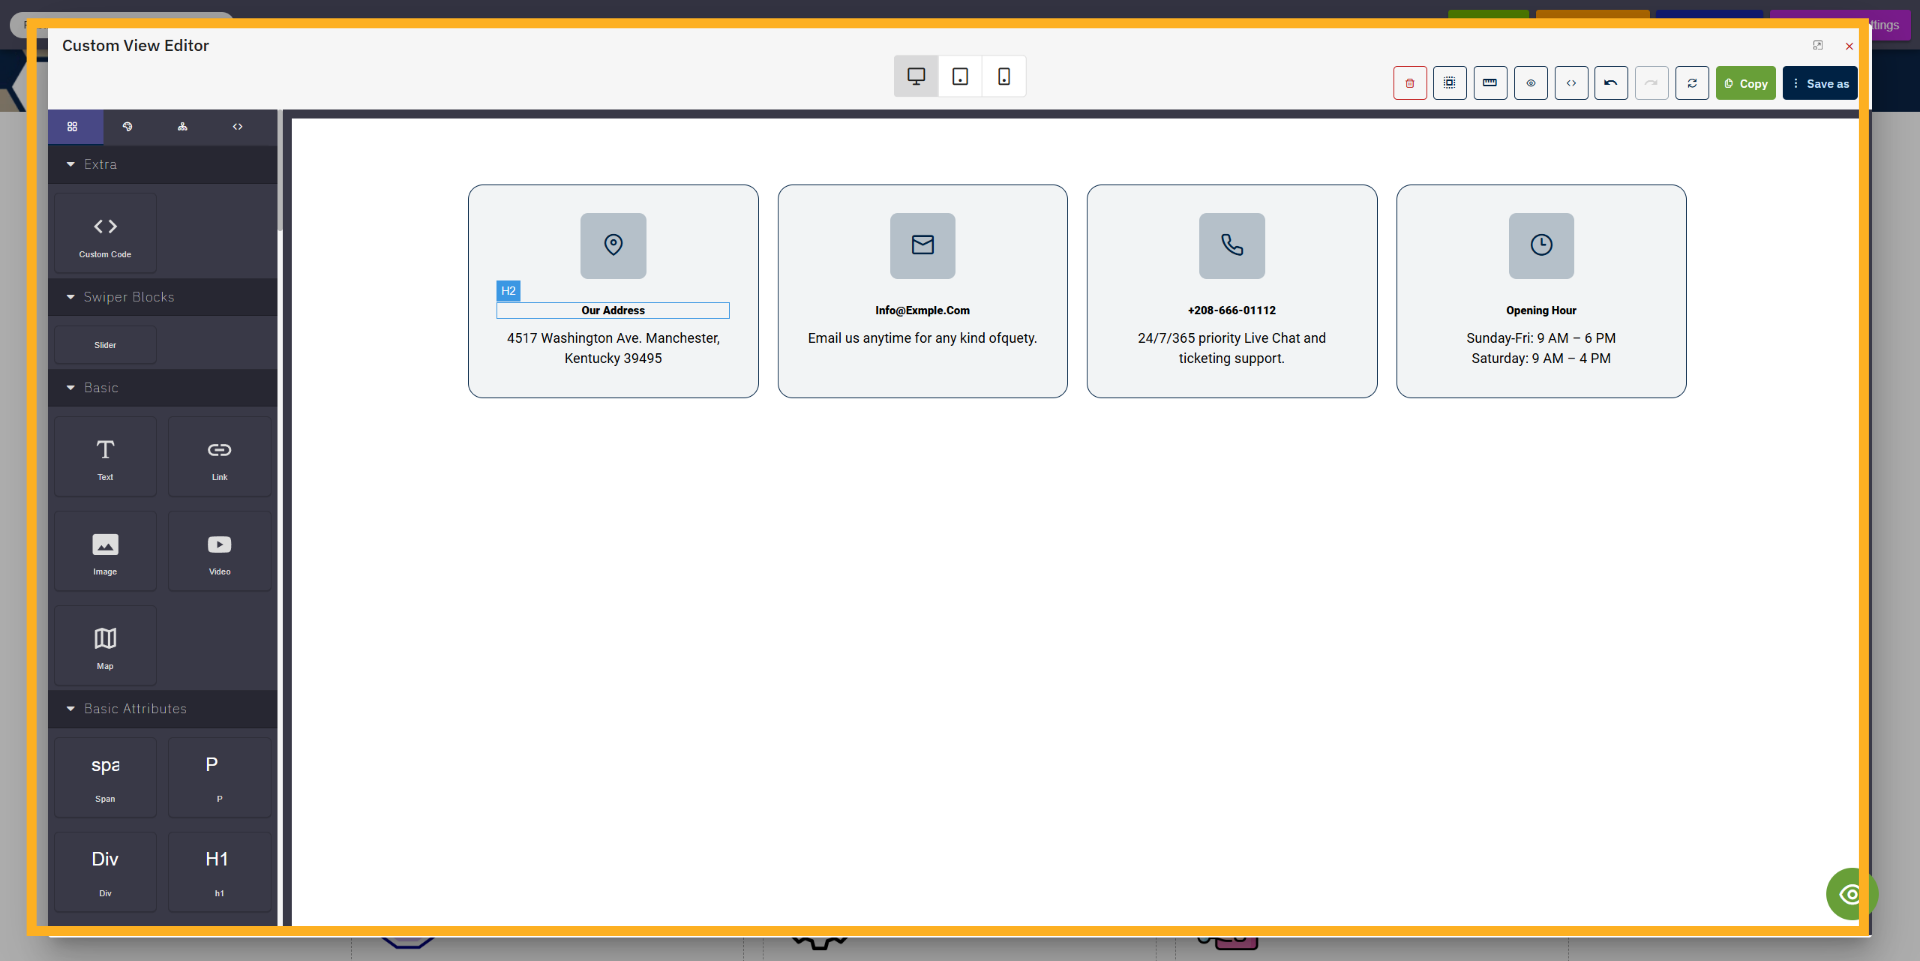Click the green Copy button
Viewport: 1920px width, 961px height.
click(x=1746, y=83)
